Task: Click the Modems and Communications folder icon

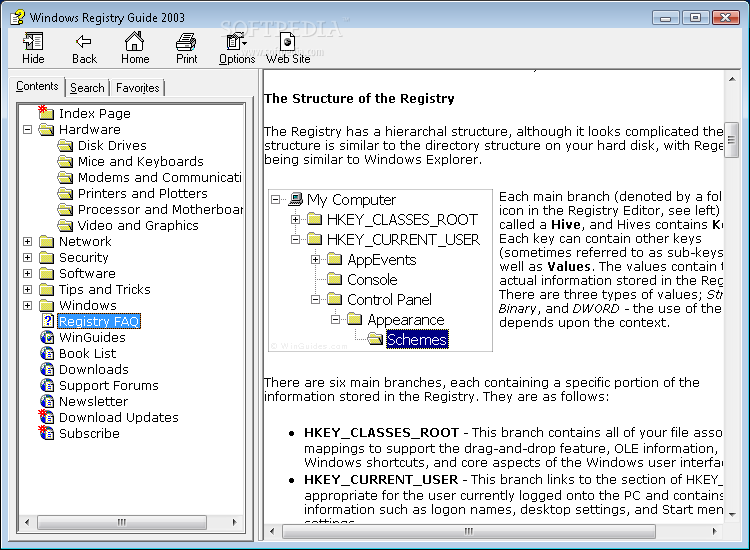Action: pos(65,177)
